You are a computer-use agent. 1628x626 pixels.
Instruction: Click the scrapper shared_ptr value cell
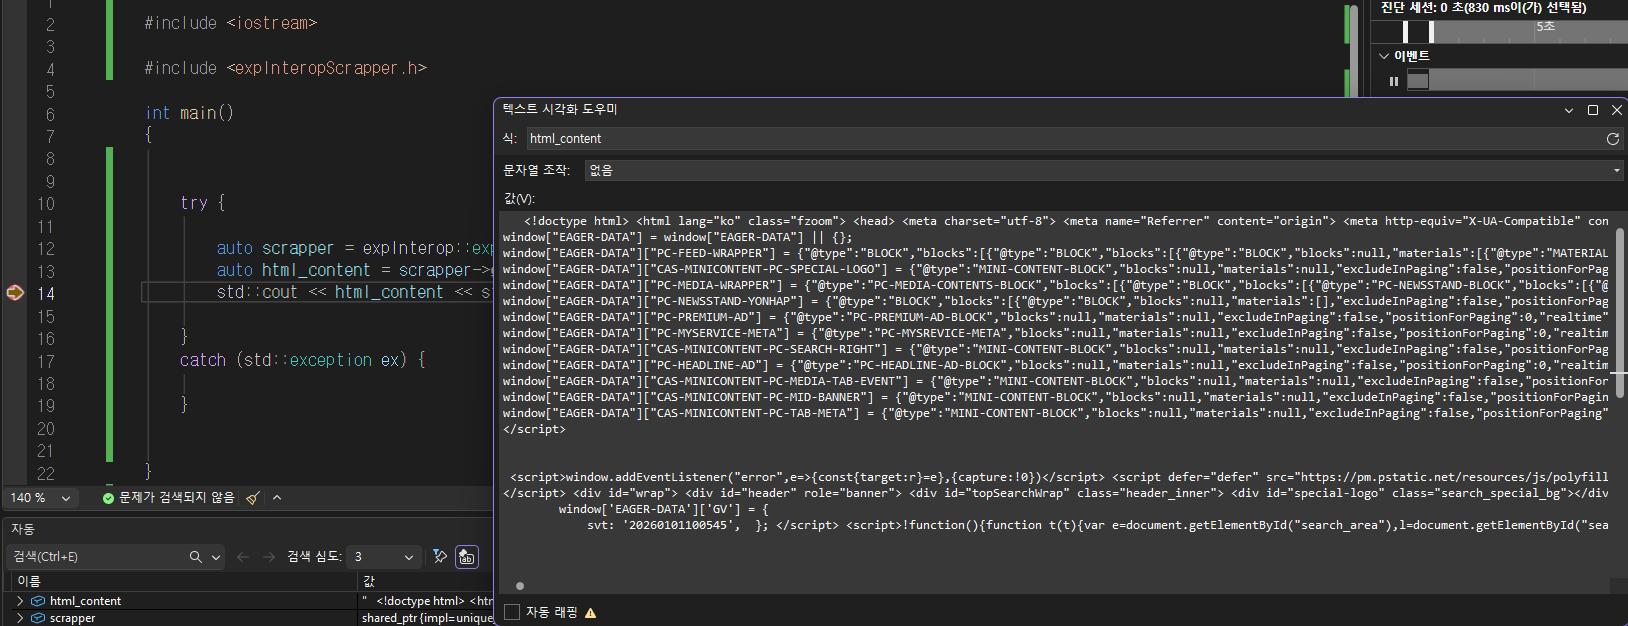427,618
